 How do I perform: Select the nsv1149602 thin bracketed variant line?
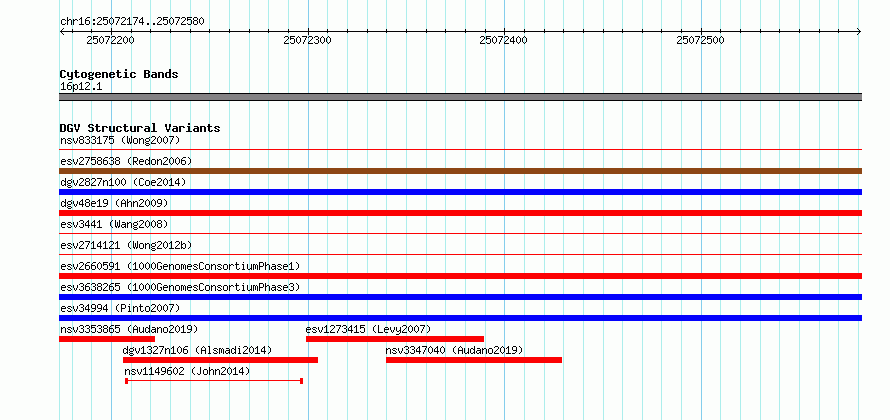click(x=214, y=381)
